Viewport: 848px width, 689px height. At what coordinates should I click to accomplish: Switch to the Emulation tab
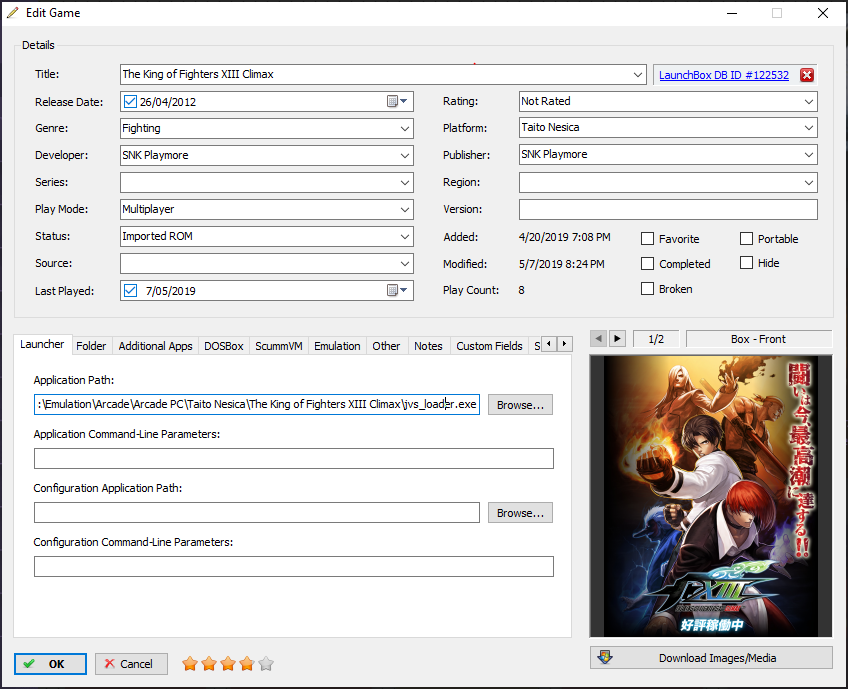click(337, 346)
